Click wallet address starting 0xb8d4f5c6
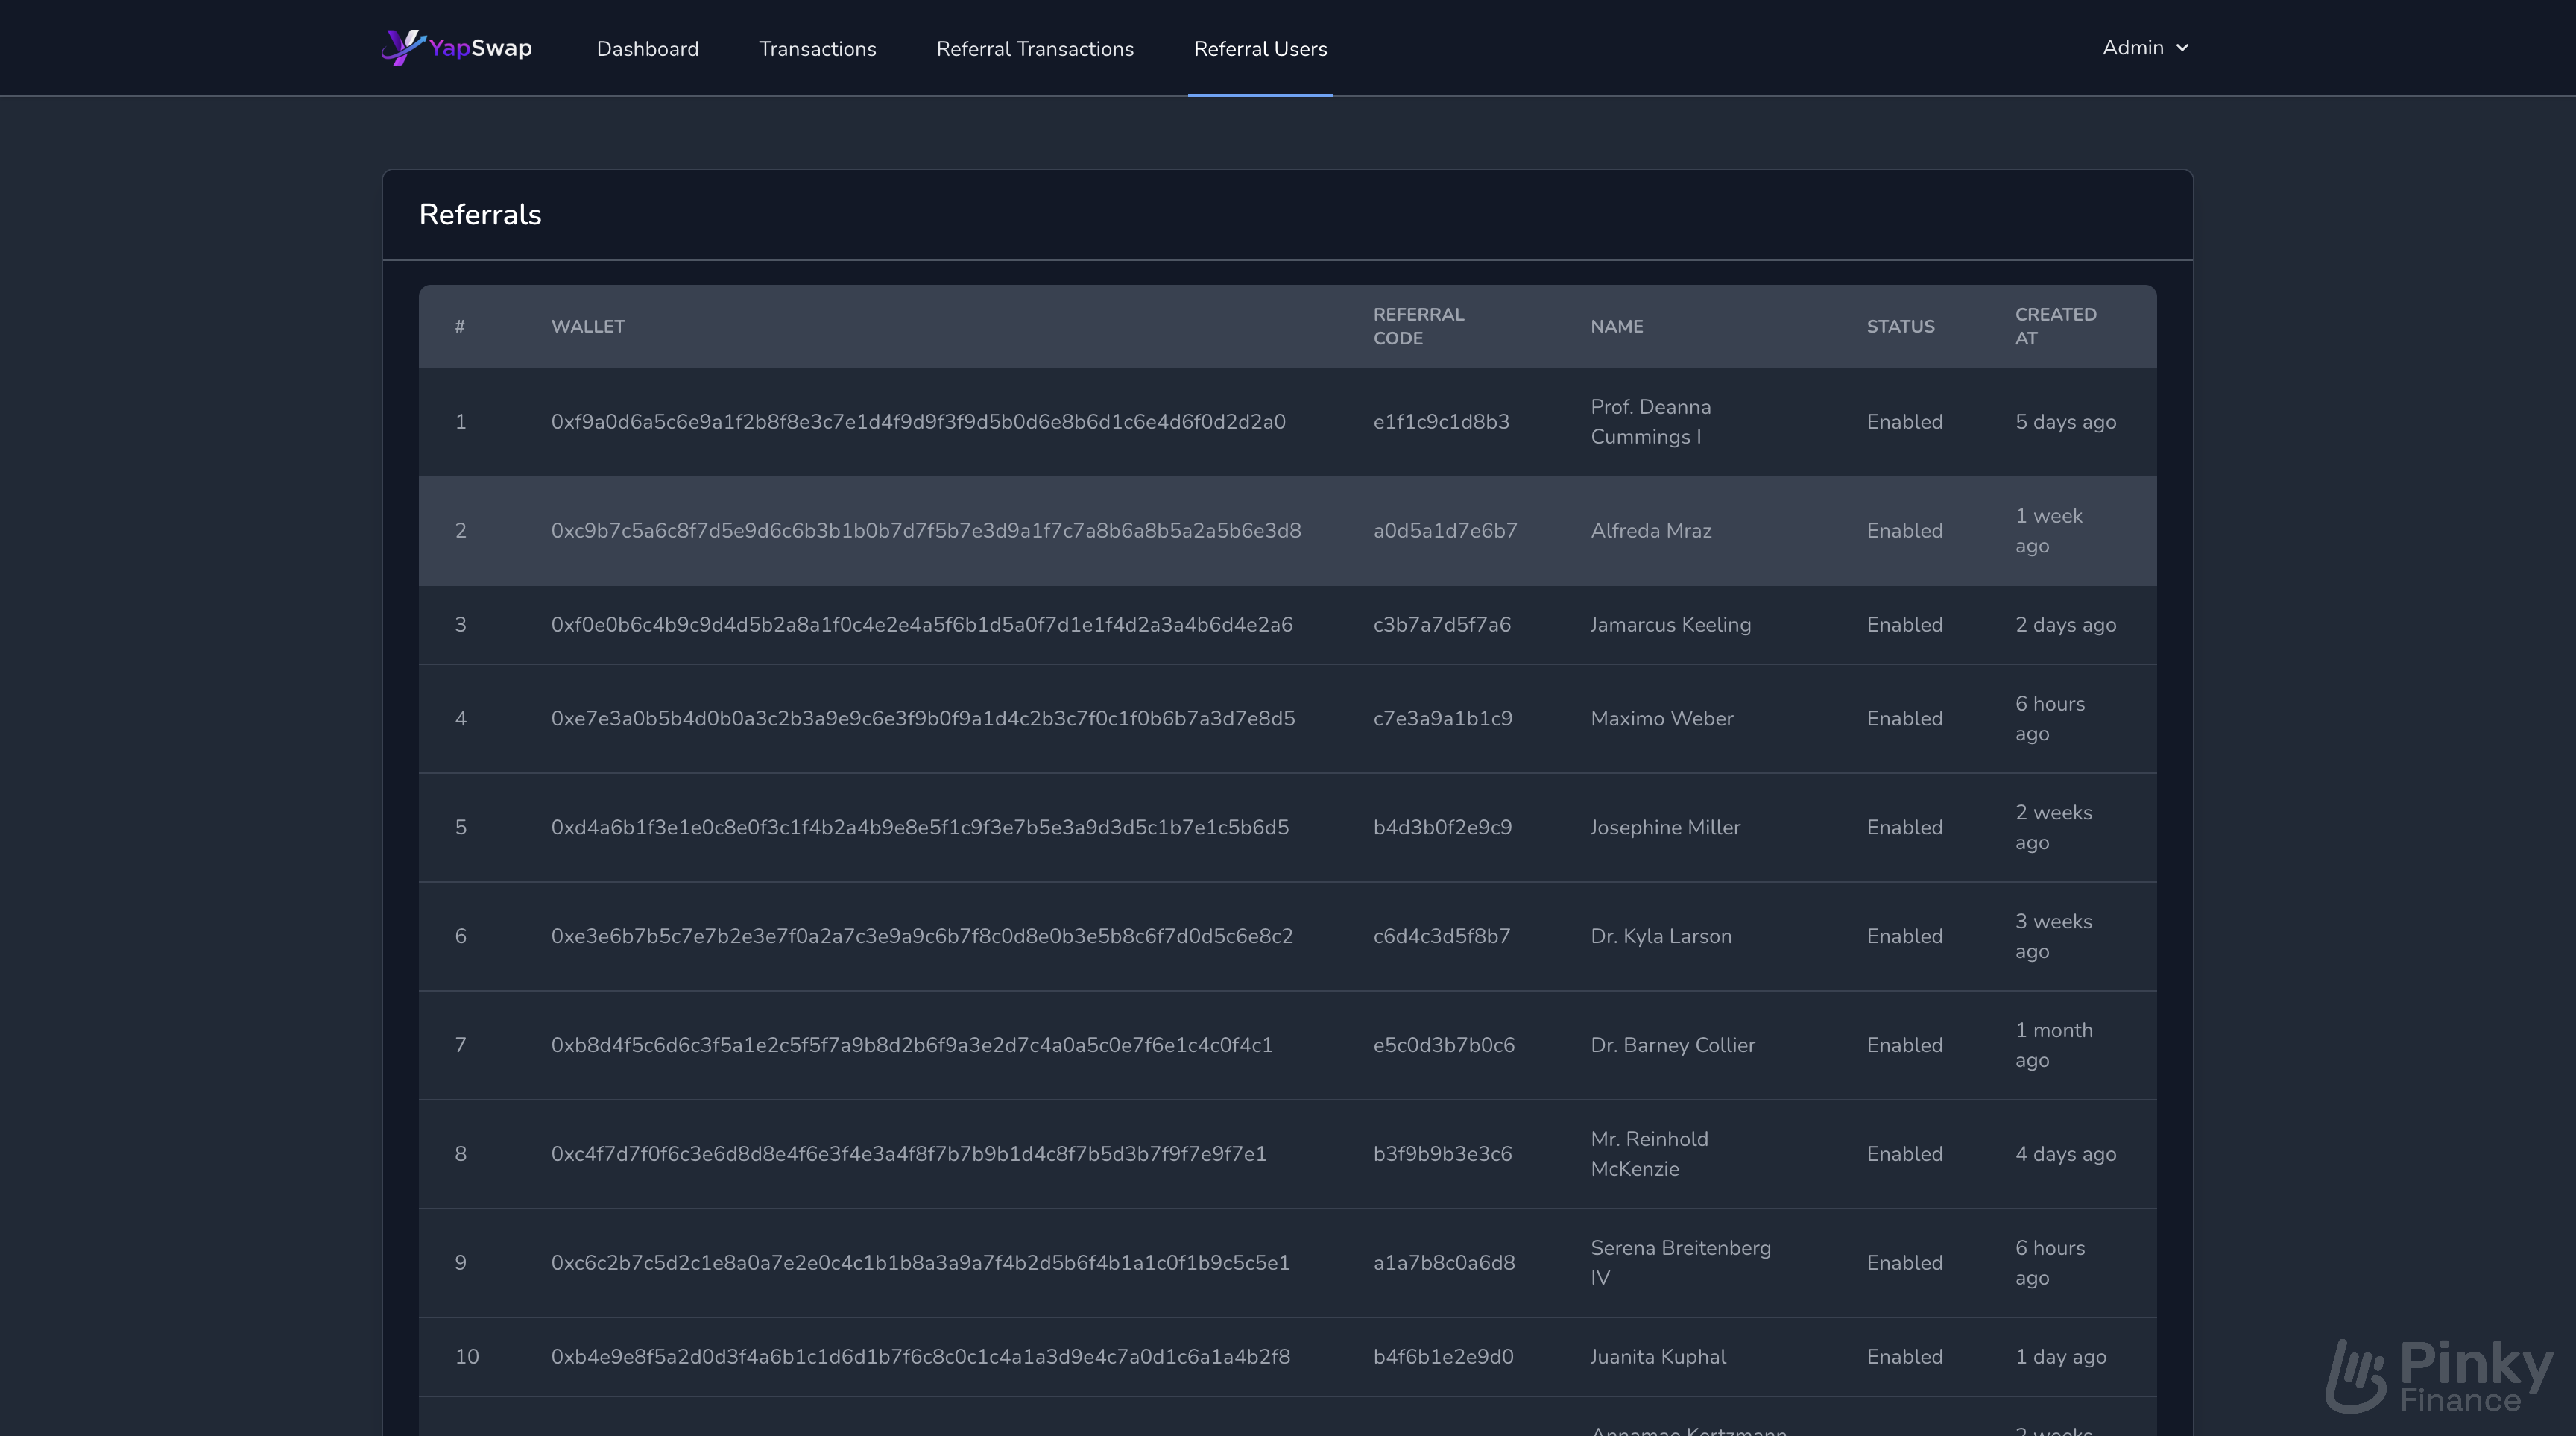The image size is (2576, 1436). pyautogui.click(x=912, y=1045)
